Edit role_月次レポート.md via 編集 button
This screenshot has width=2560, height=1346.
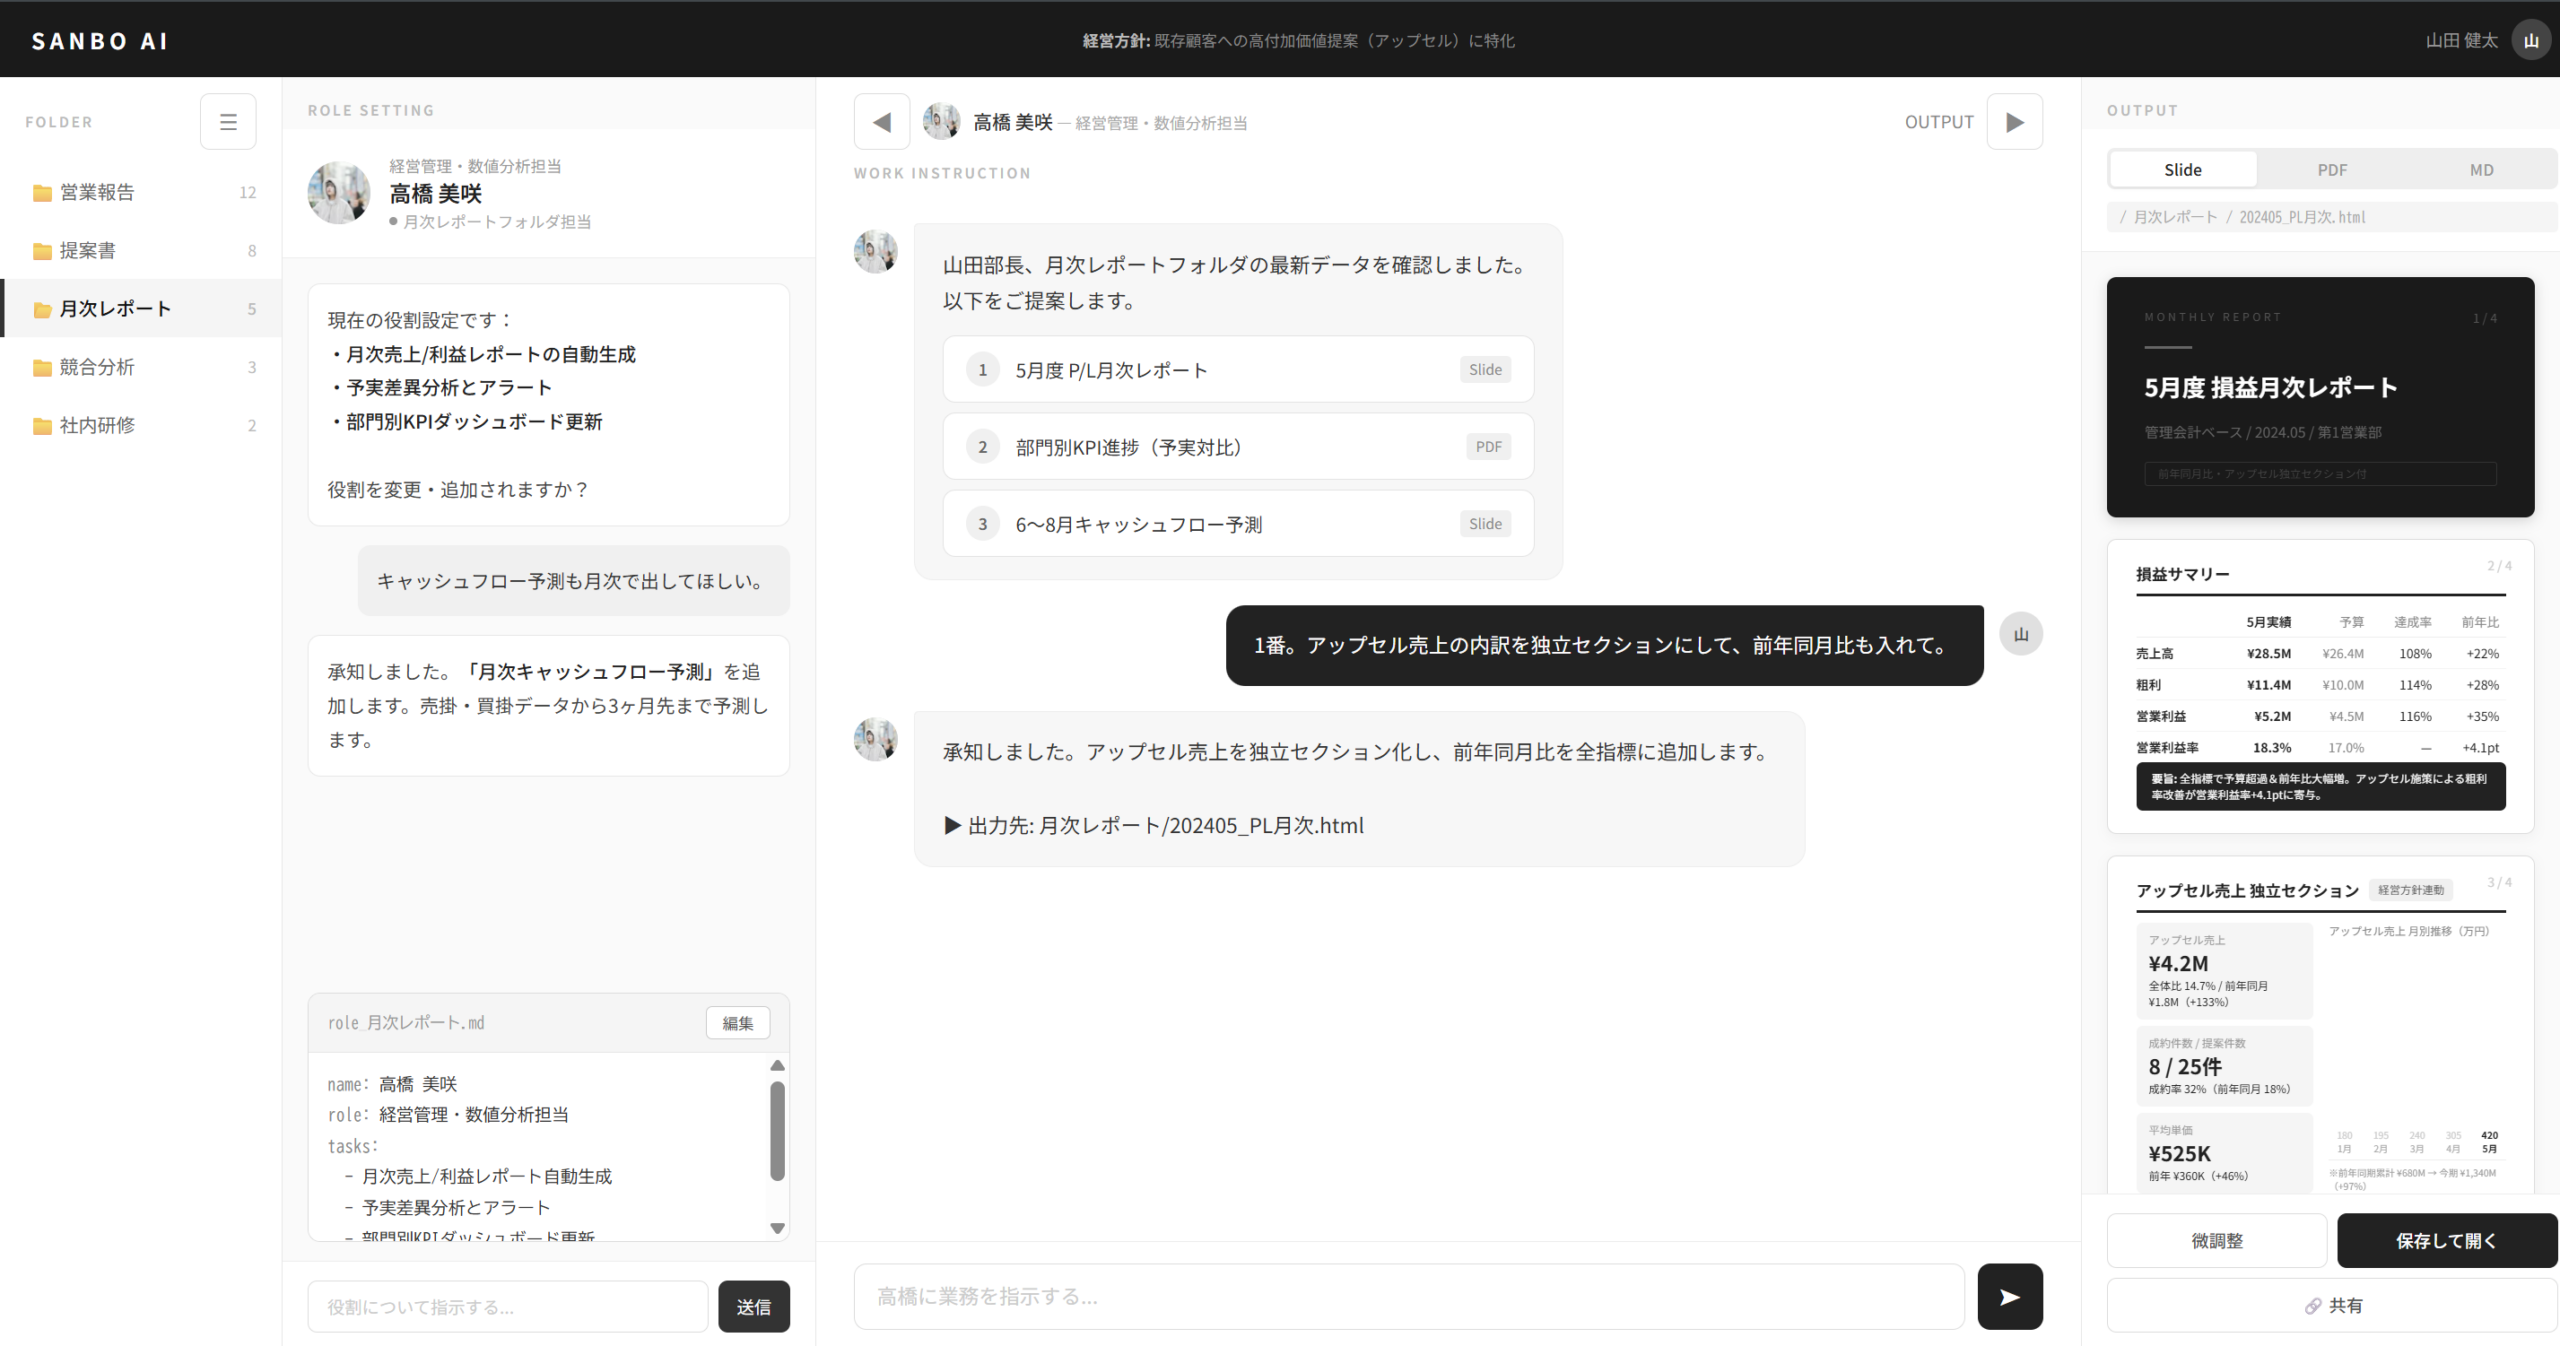pos(738,1022)
